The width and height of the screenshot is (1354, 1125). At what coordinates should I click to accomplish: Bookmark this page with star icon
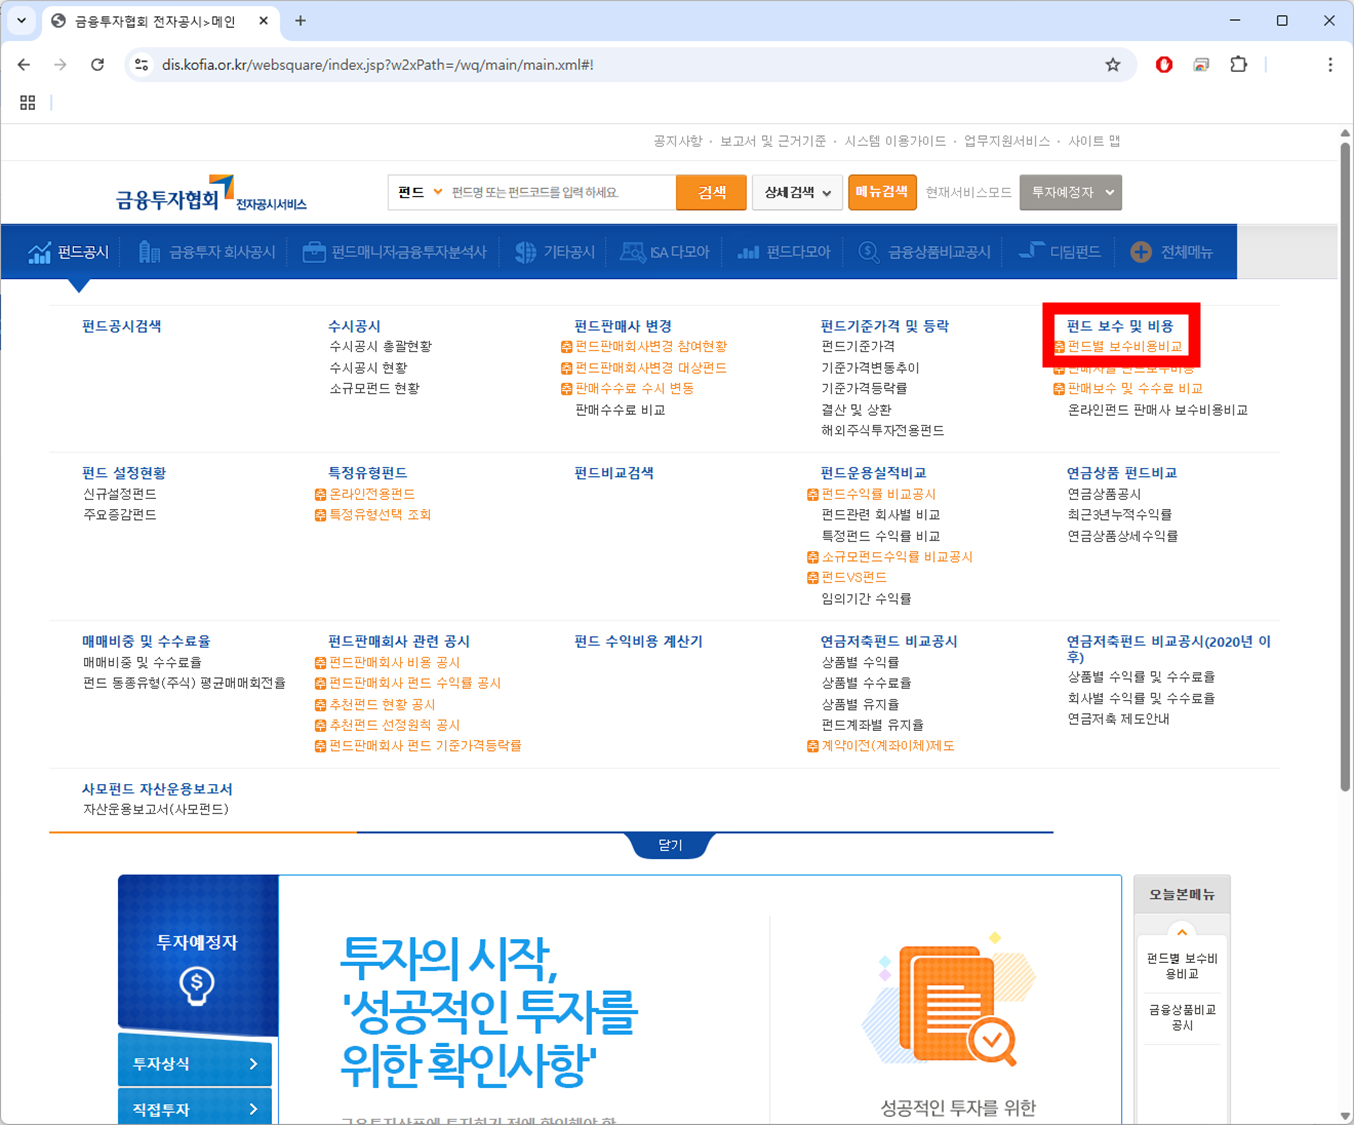point(1113,65)
